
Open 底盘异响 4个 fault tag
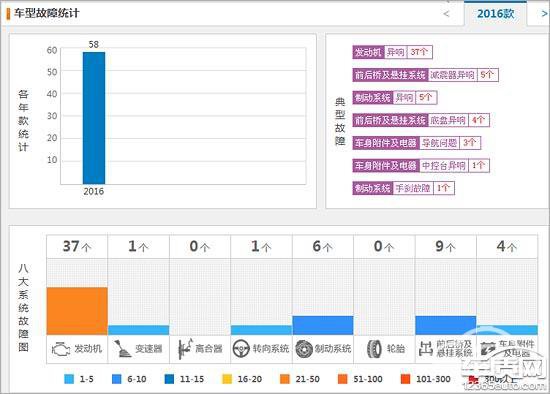click(421, 120)
